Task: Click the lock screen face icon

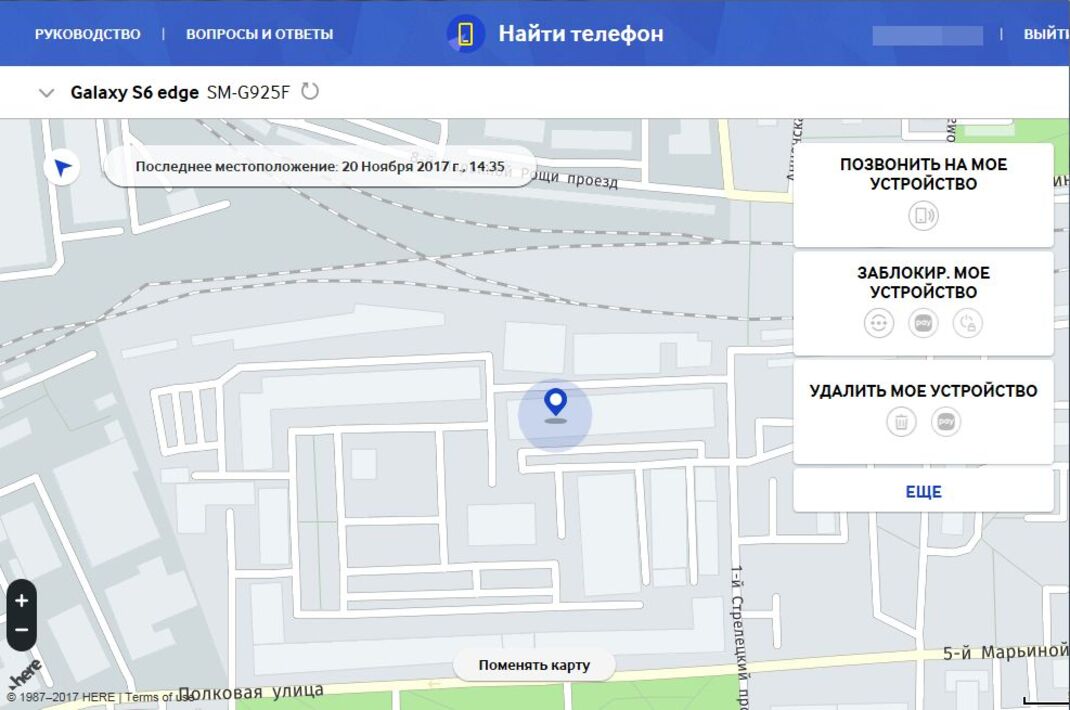Action: (x=879, y=323)
